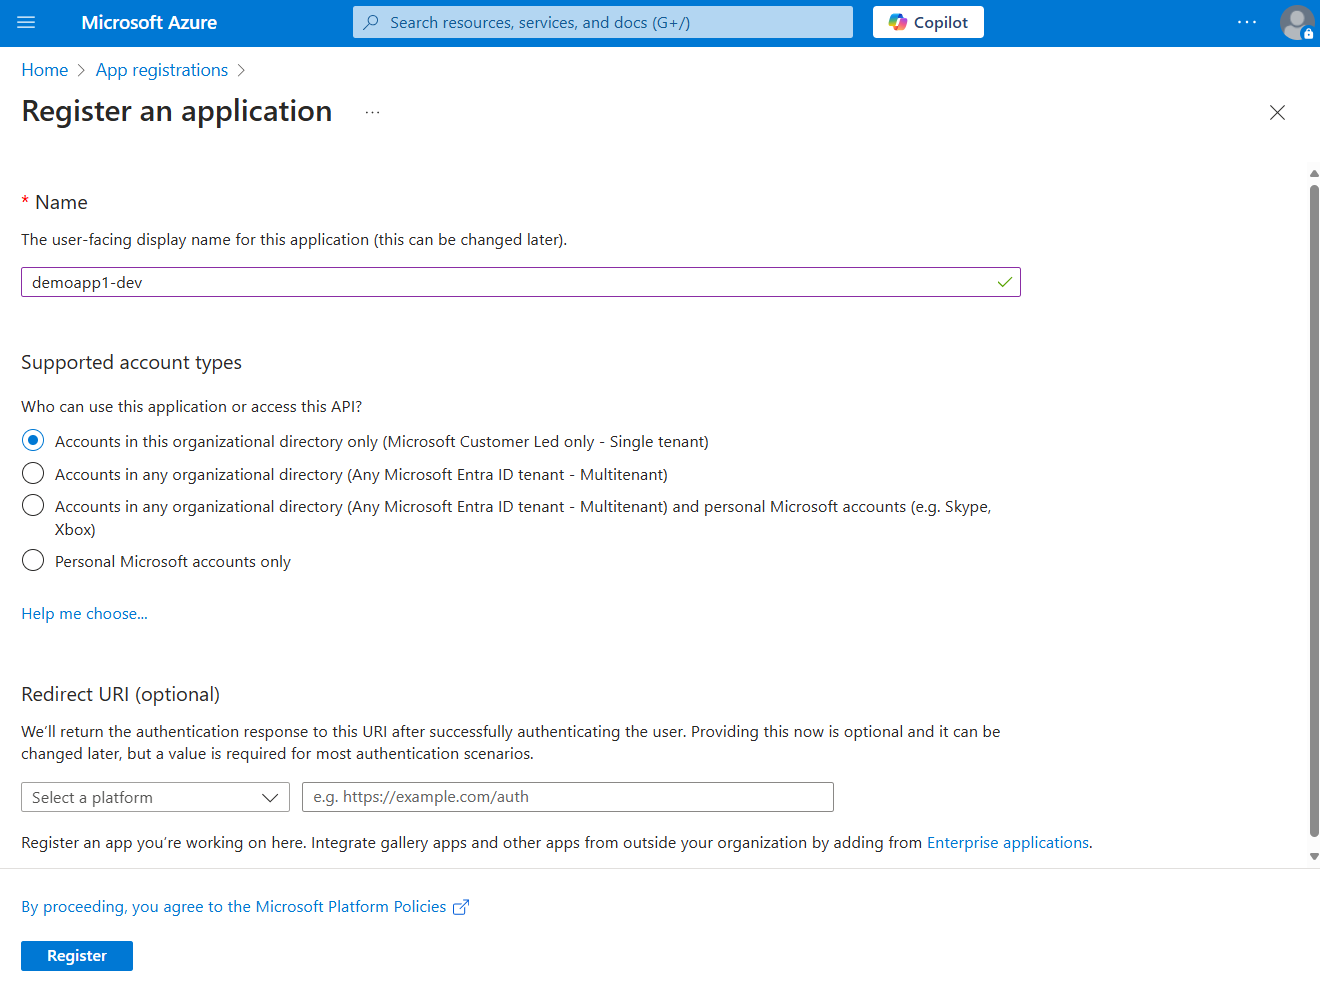This screenshot has width=1320, height=990.
Task: Close the Register an application blade
Action: tap(1277, 112)
